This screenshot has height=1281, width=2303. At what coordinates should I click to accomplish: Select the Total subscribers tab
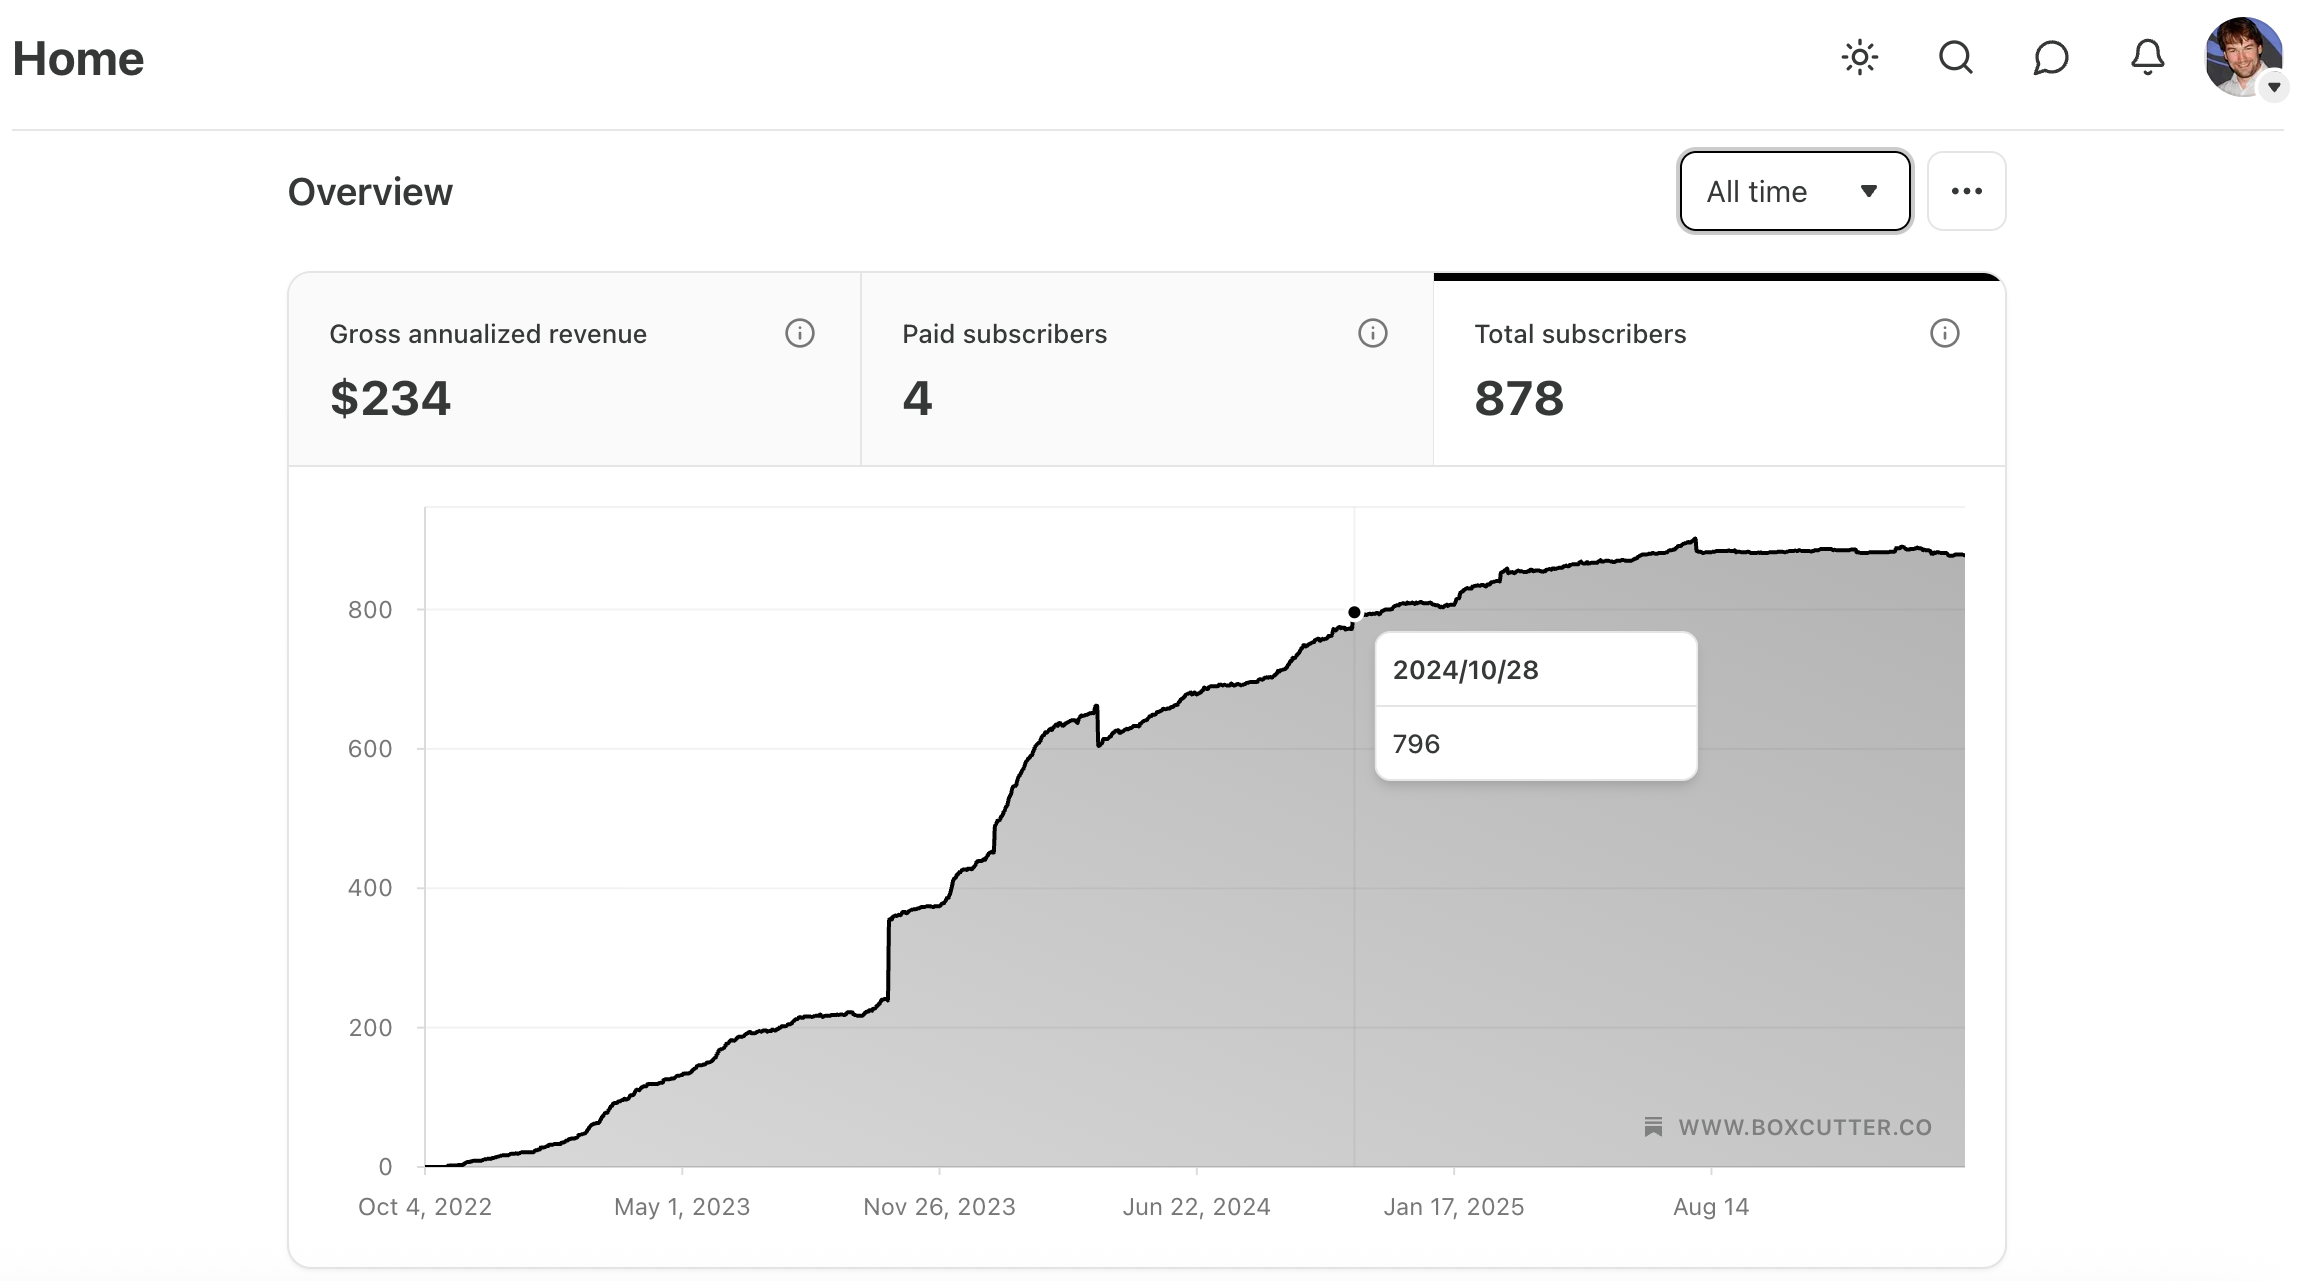pyautogui.click(x=1718, y=368)
